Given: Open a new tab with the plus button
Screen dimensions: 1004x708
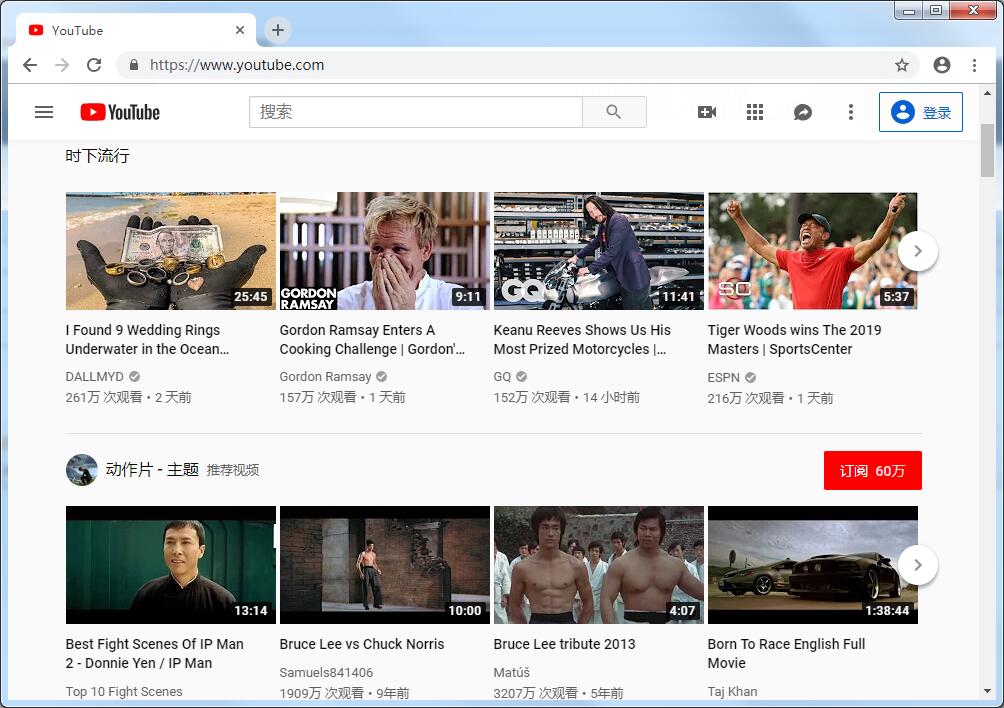Looking at the screenshot, I should coord(278,30).
